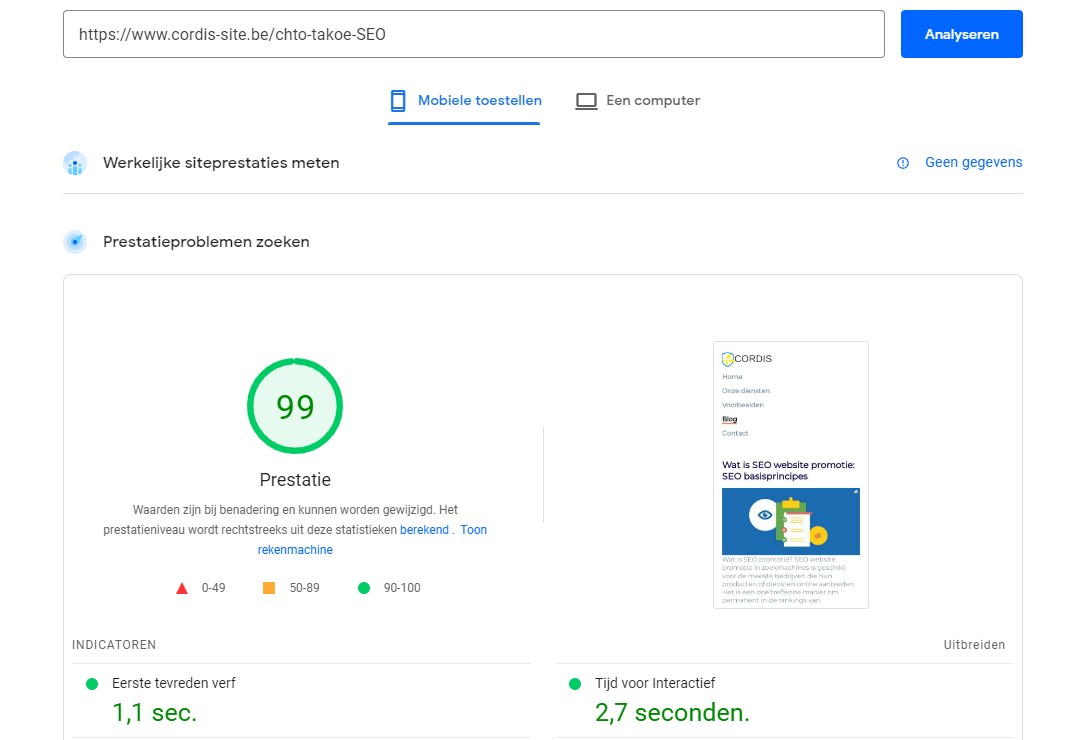Click the URL input field
This screenshot has width=1085, height=740.
(x=473, y=34)
